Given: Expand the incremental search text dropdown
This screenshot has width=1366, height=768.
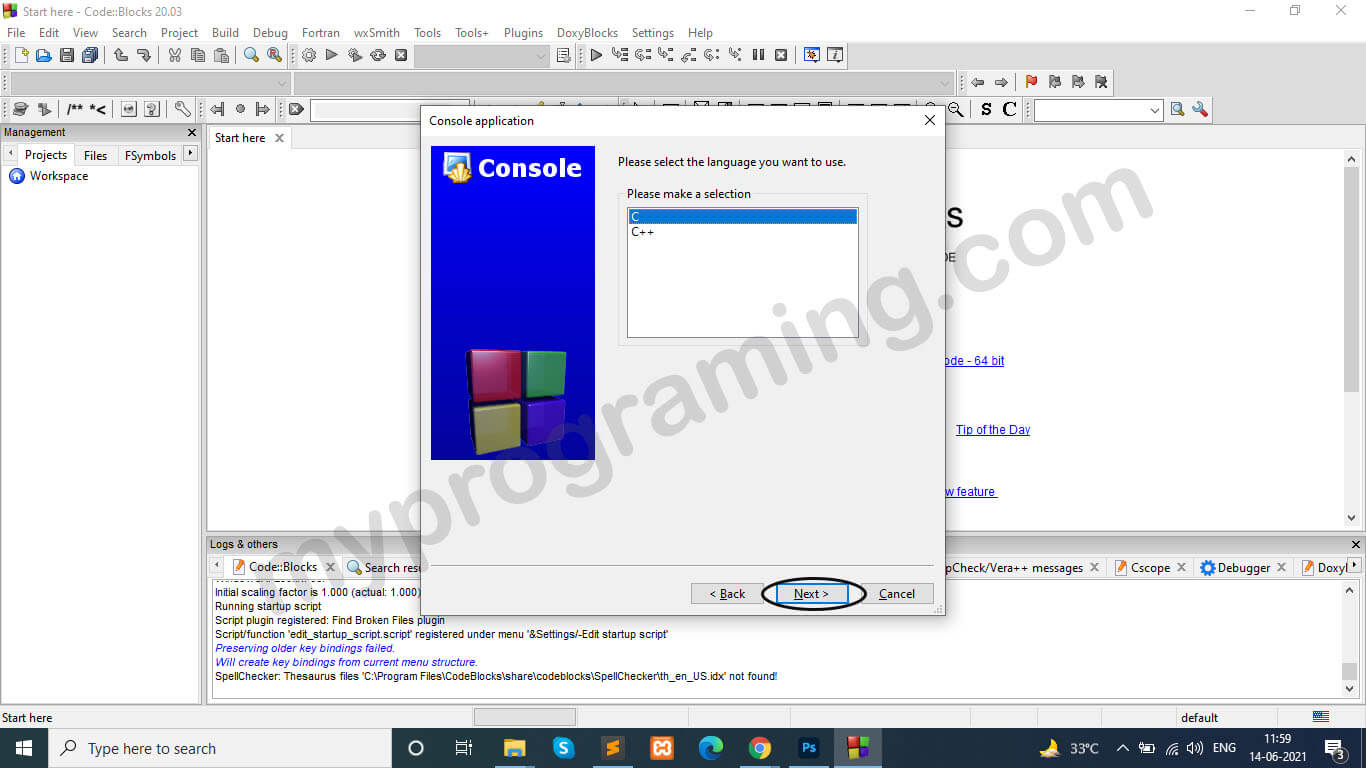Looking at the screenshot, I should click(1154, 110).
